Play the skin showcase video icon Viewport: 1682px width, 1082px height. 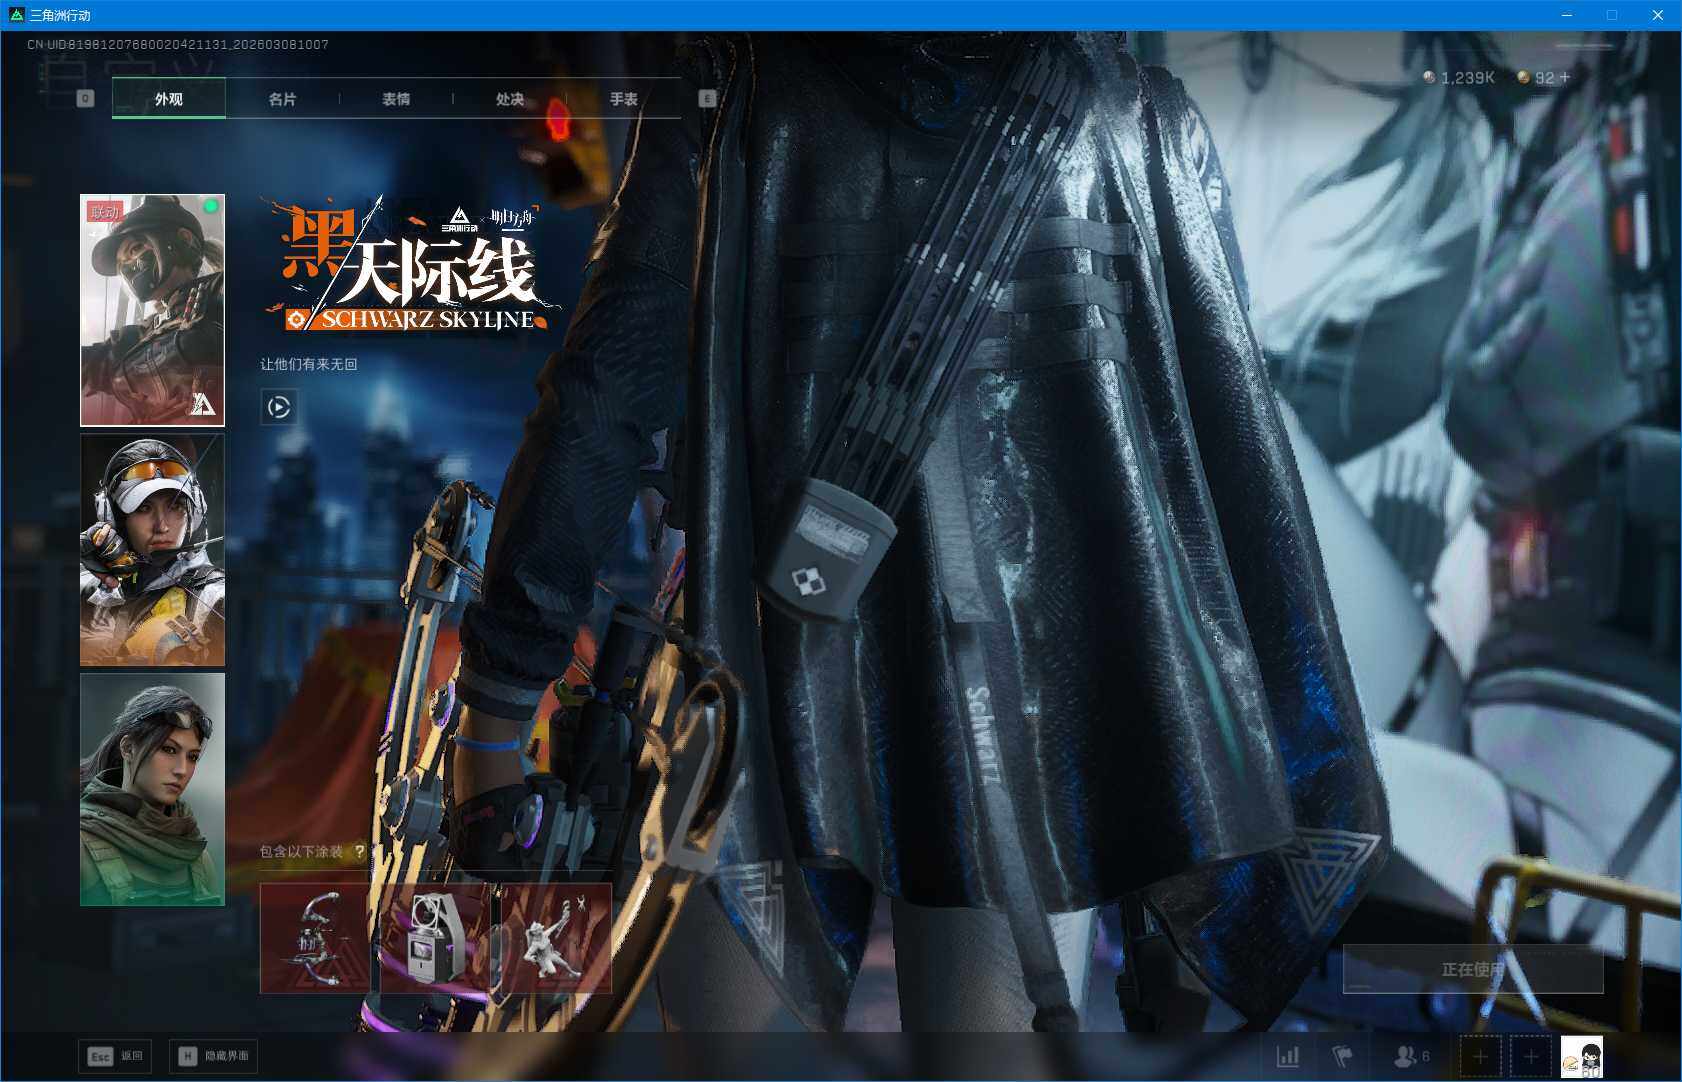(x=280, y=408)
